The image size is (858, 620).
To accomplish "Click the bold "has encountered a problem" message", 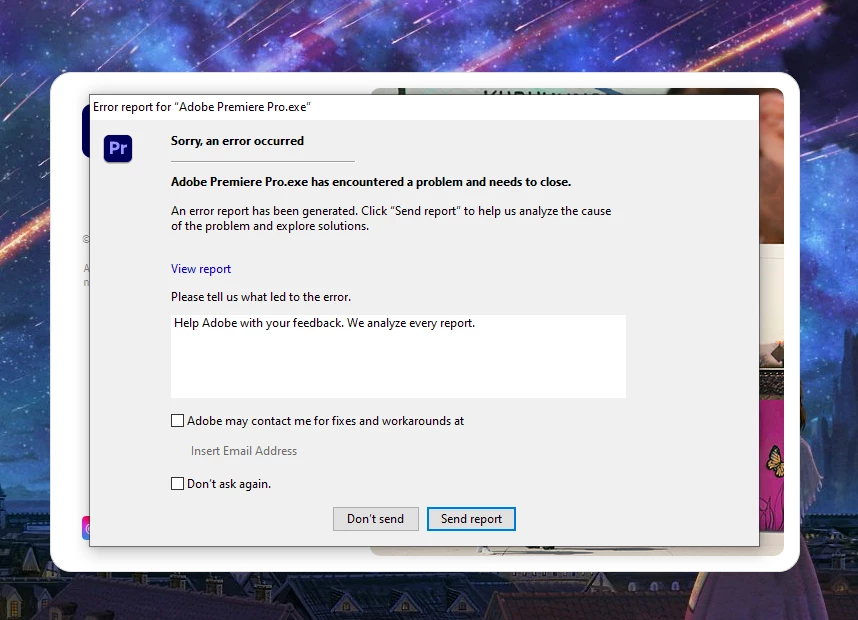I will 370,182.
